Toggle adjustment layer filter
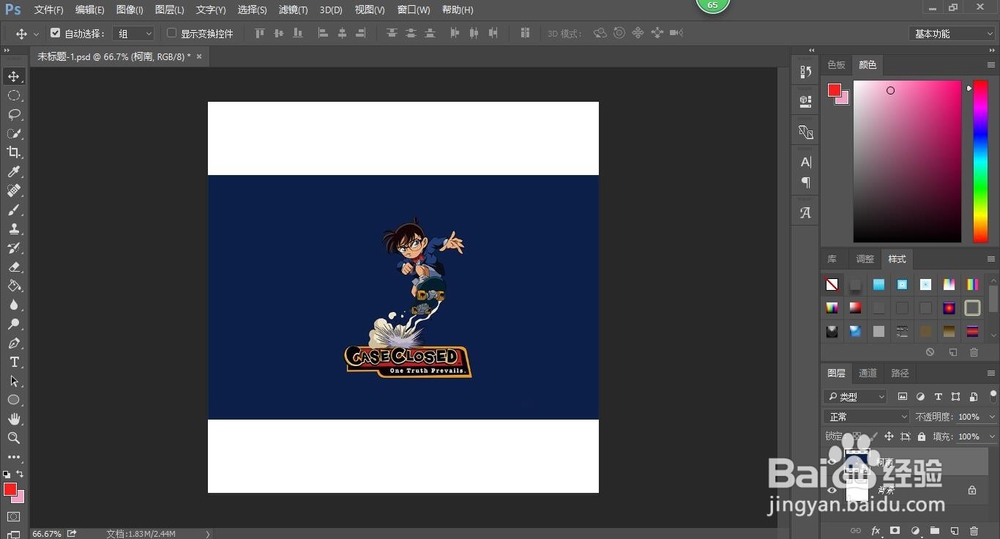1000x539 pixels. click(920, 397)
